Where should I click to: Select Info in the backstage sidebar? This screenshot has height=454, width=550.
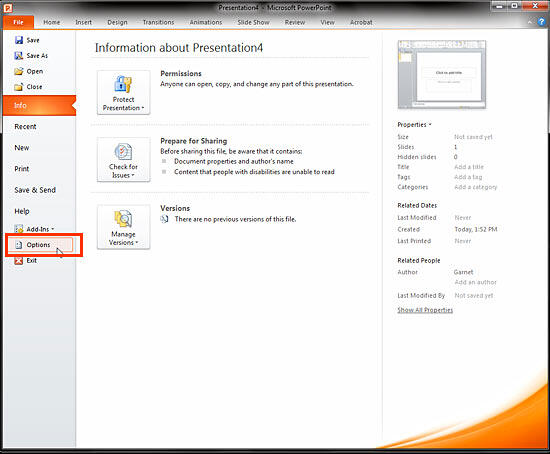point(39,105)
